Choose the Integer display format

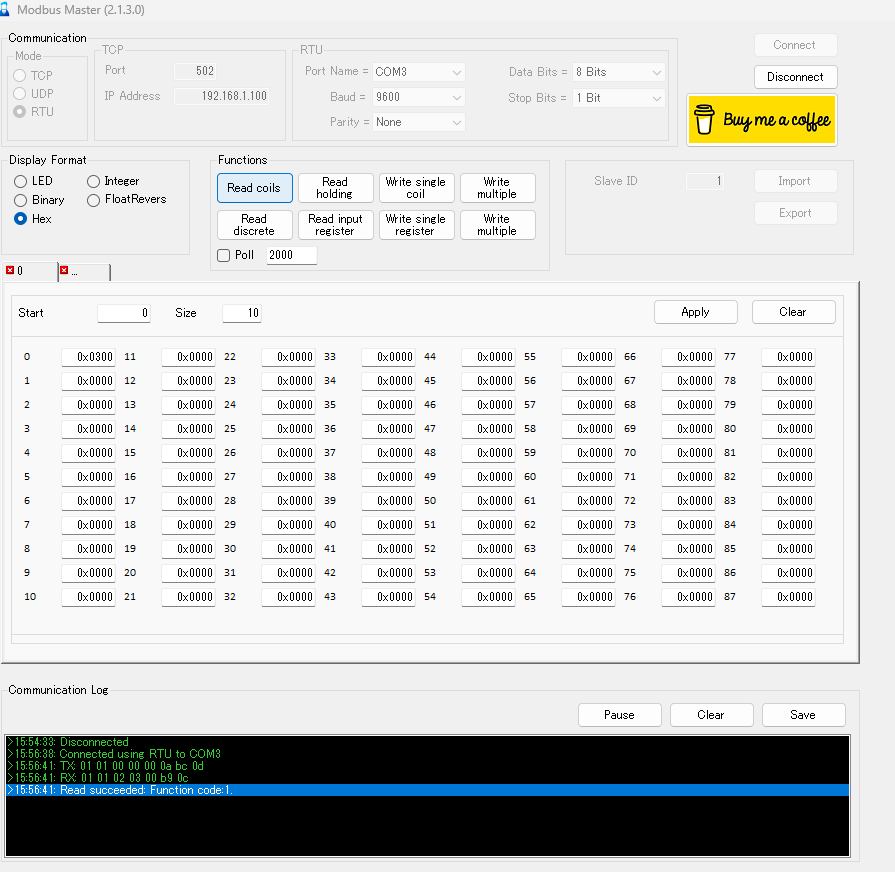[x=94, y=181]
